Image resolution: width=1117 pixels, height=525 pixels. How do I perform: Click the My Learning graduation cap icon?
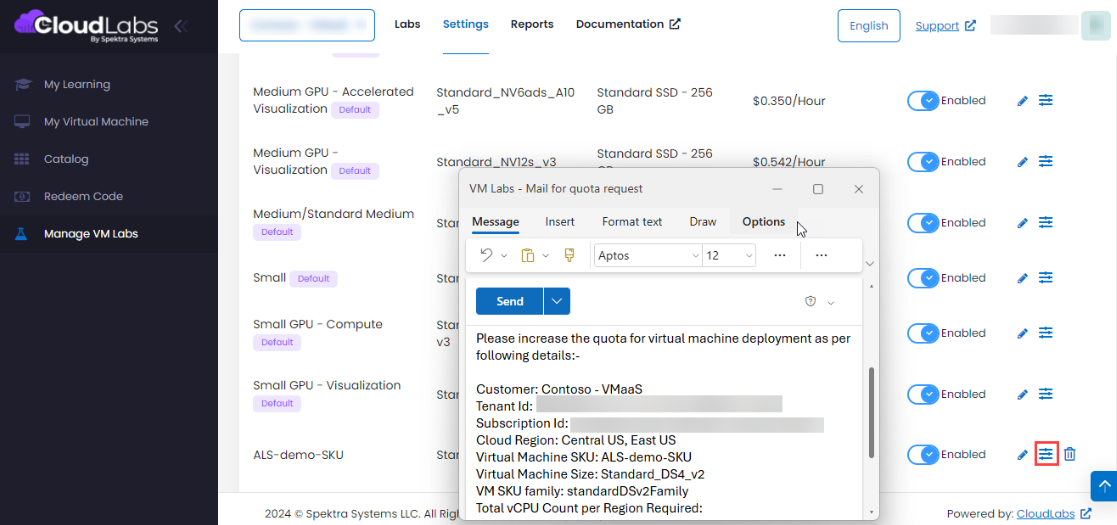(x=22, y=85)
